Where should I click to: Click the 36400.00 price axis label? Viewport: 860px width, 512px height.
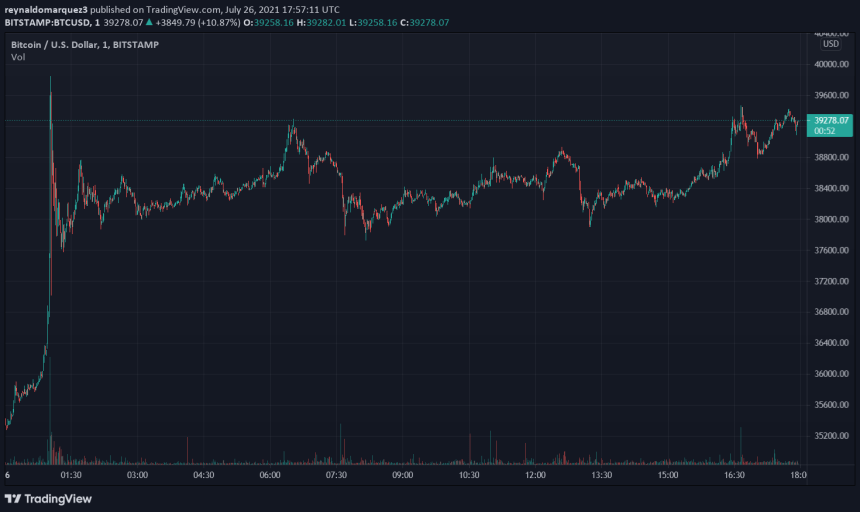click(831, 343)
